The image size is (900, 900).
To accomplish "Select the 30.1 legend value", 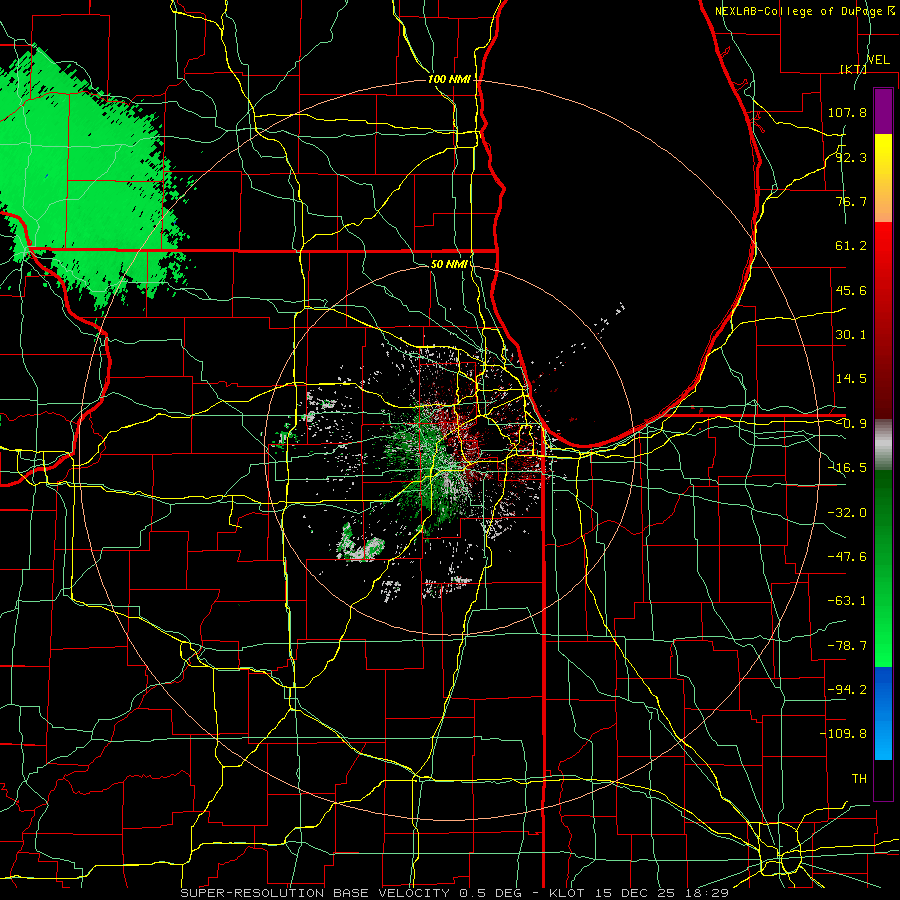I will tap(851, 335).
